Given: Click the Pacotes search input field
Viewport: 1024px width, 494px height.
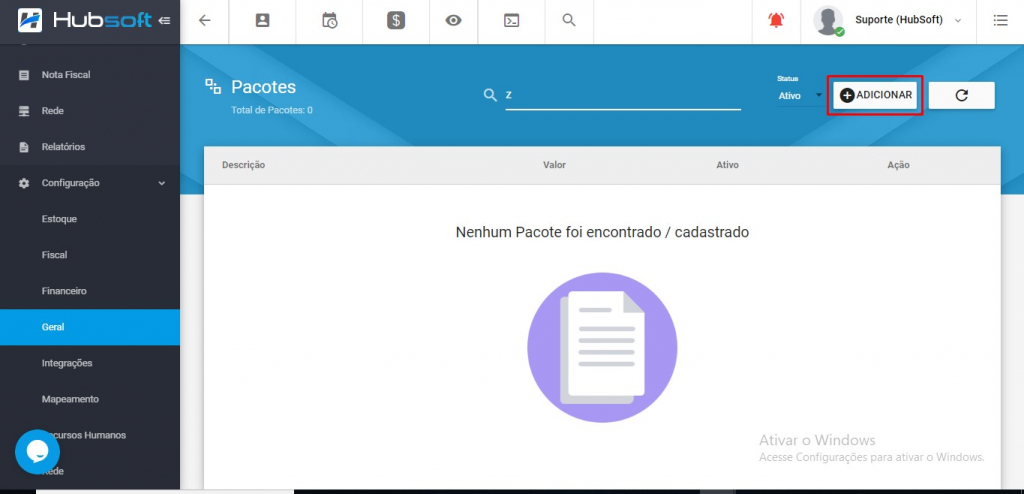Looking at the screenshot, I should [622, 95].
